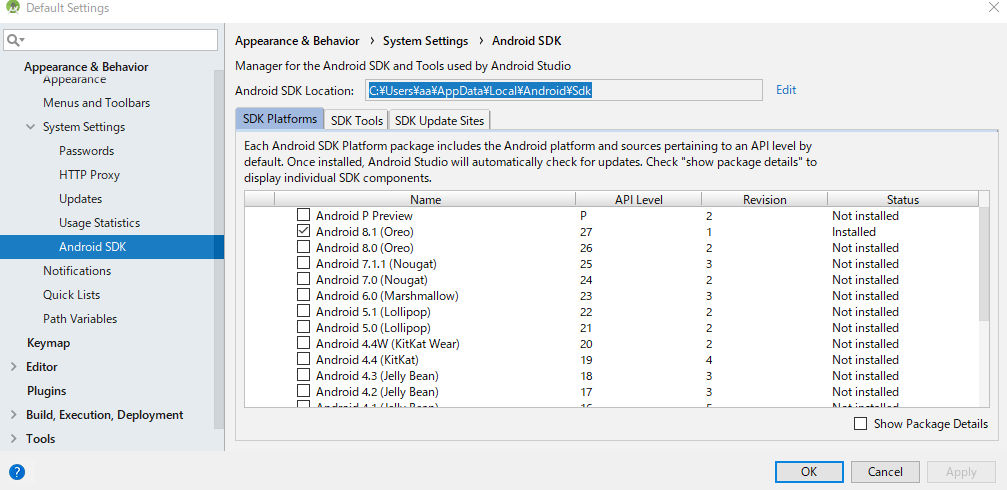
Task: Select HTTP Proxy in settings tree
Action: (89, 175)
